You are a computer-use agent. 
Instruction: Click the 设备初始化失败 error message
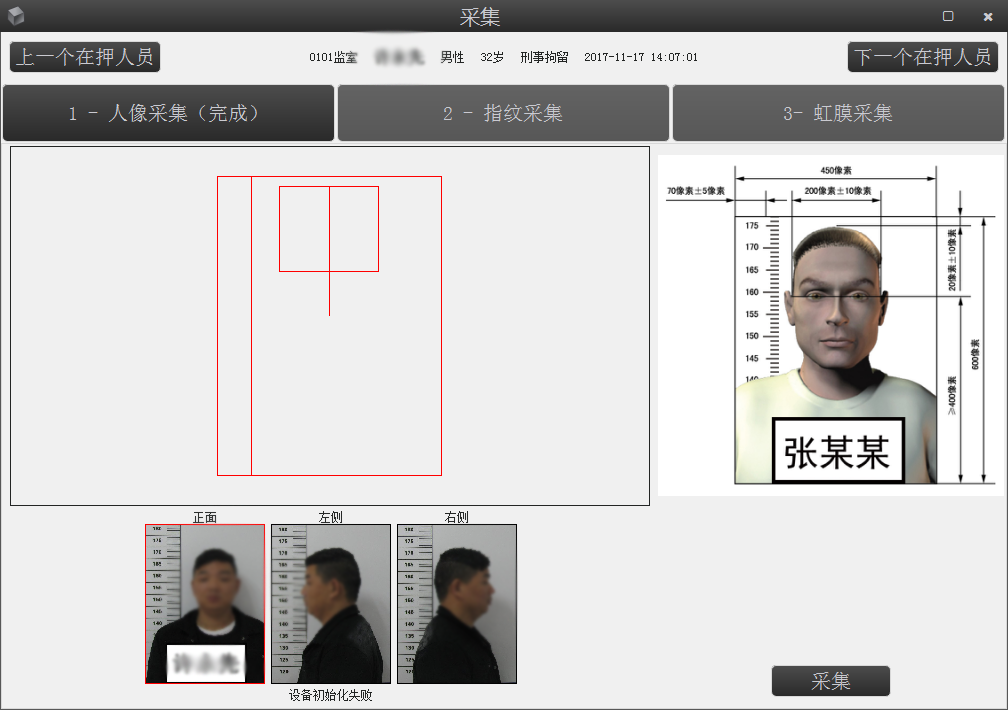coord(330,696)
